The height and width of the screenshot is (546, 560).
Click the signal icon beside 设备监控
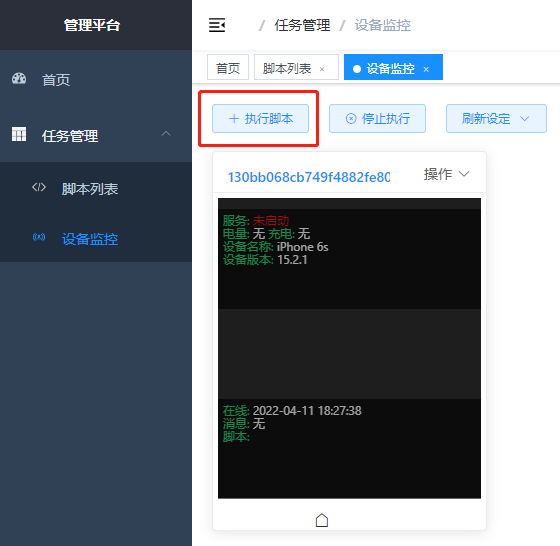pyautogui.click(x=39, y=237)
